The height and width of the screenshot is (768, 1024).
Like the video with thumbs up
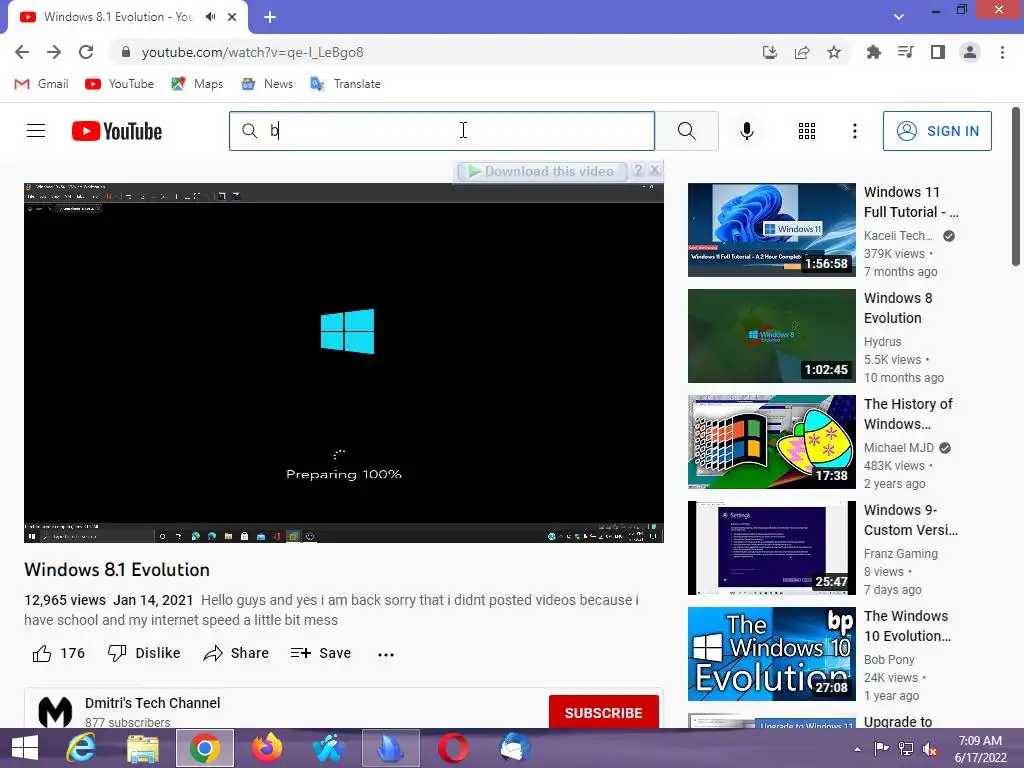tap(59, 653)
